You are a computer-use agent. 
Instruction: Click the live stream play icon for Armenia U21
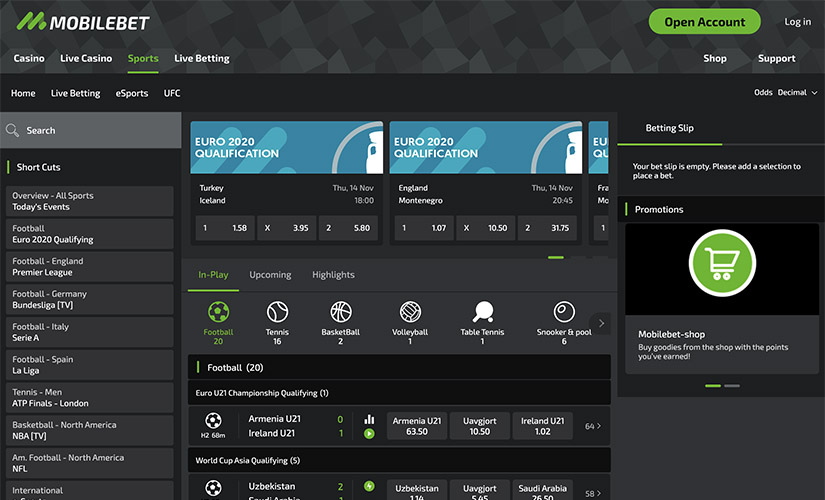(x=369, y=434)
